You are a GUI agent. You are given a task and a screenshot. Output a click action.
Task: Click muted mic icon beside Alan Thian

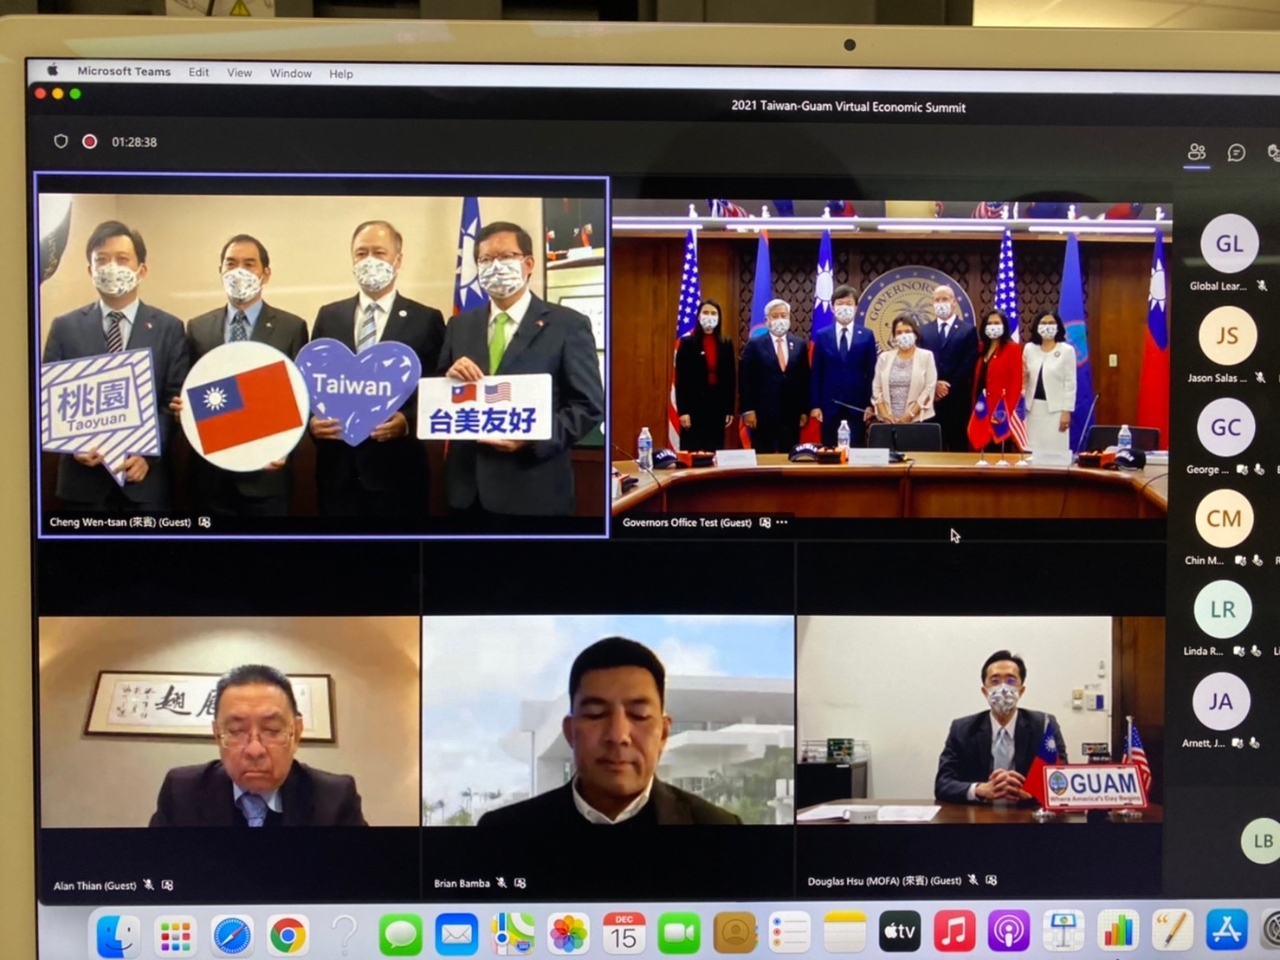(x=149, y=885)
